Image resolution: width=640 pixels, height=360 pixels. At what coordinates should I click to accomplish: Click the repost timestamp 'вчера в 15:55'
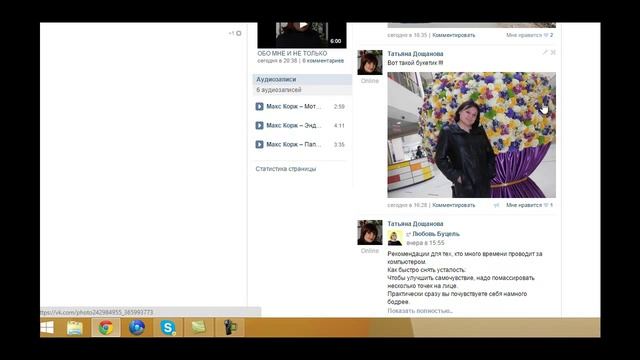point(425,243)
